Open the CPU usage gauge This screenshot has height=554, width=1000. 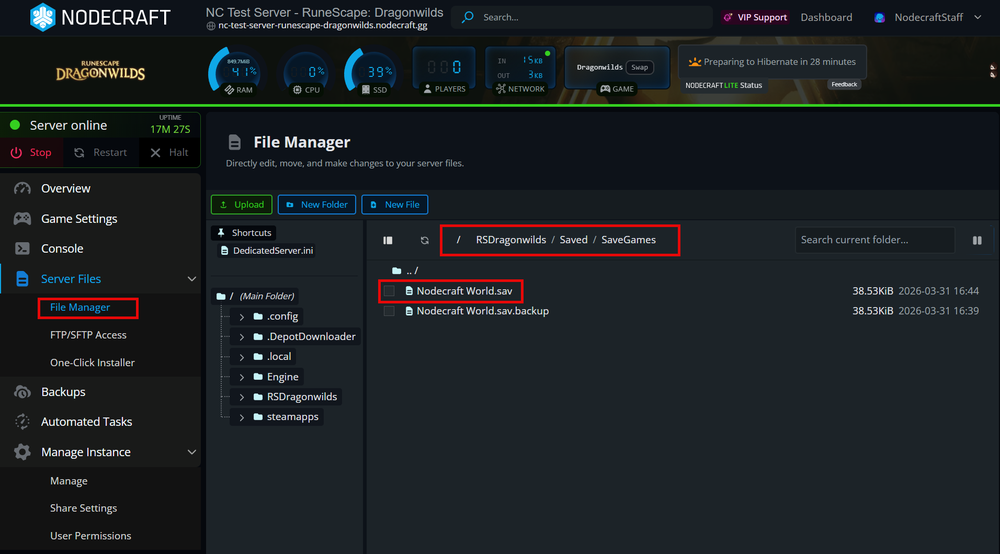(306, 73)
